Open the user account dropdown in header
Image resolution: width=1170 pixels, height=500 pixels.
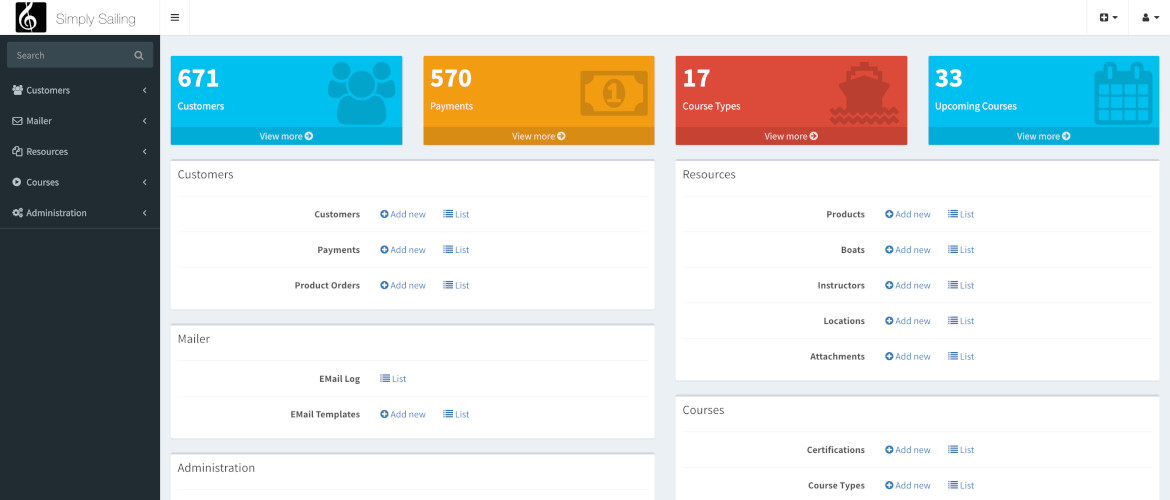[1150, 17]
